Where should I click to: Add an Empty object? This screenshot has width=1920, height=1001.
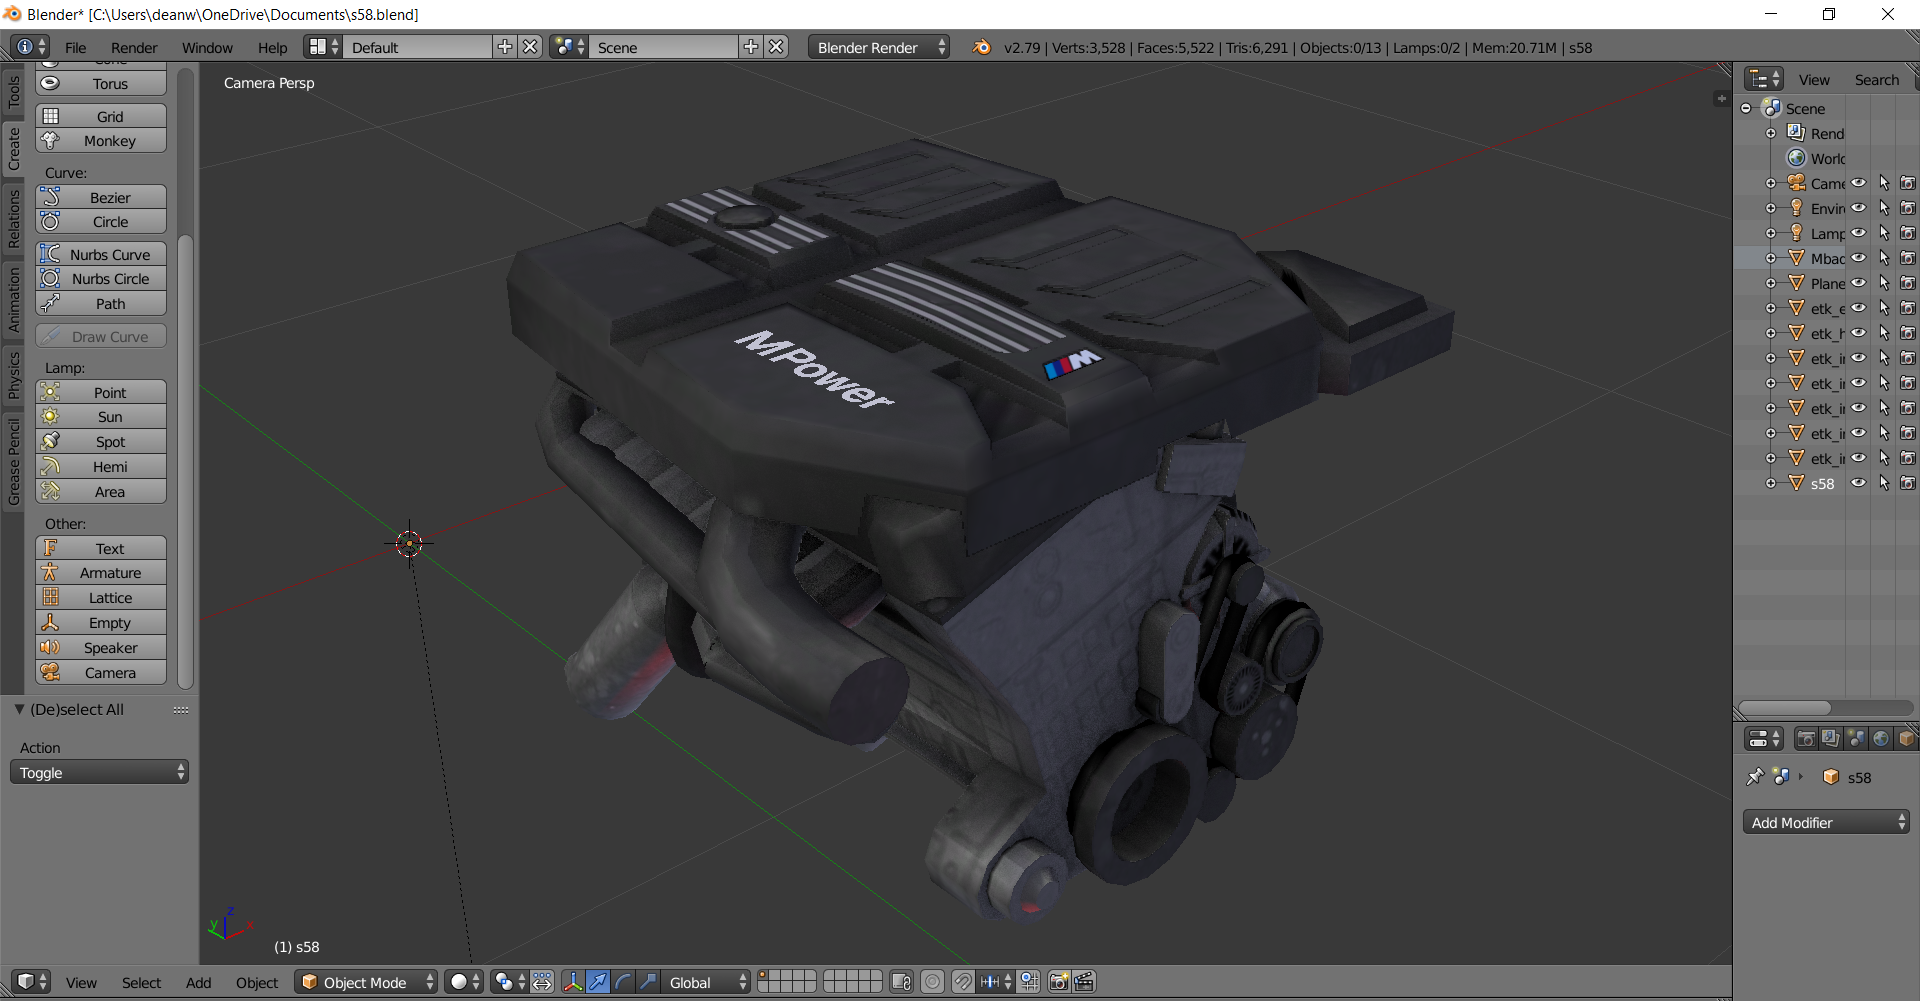[x=101, y=623]
